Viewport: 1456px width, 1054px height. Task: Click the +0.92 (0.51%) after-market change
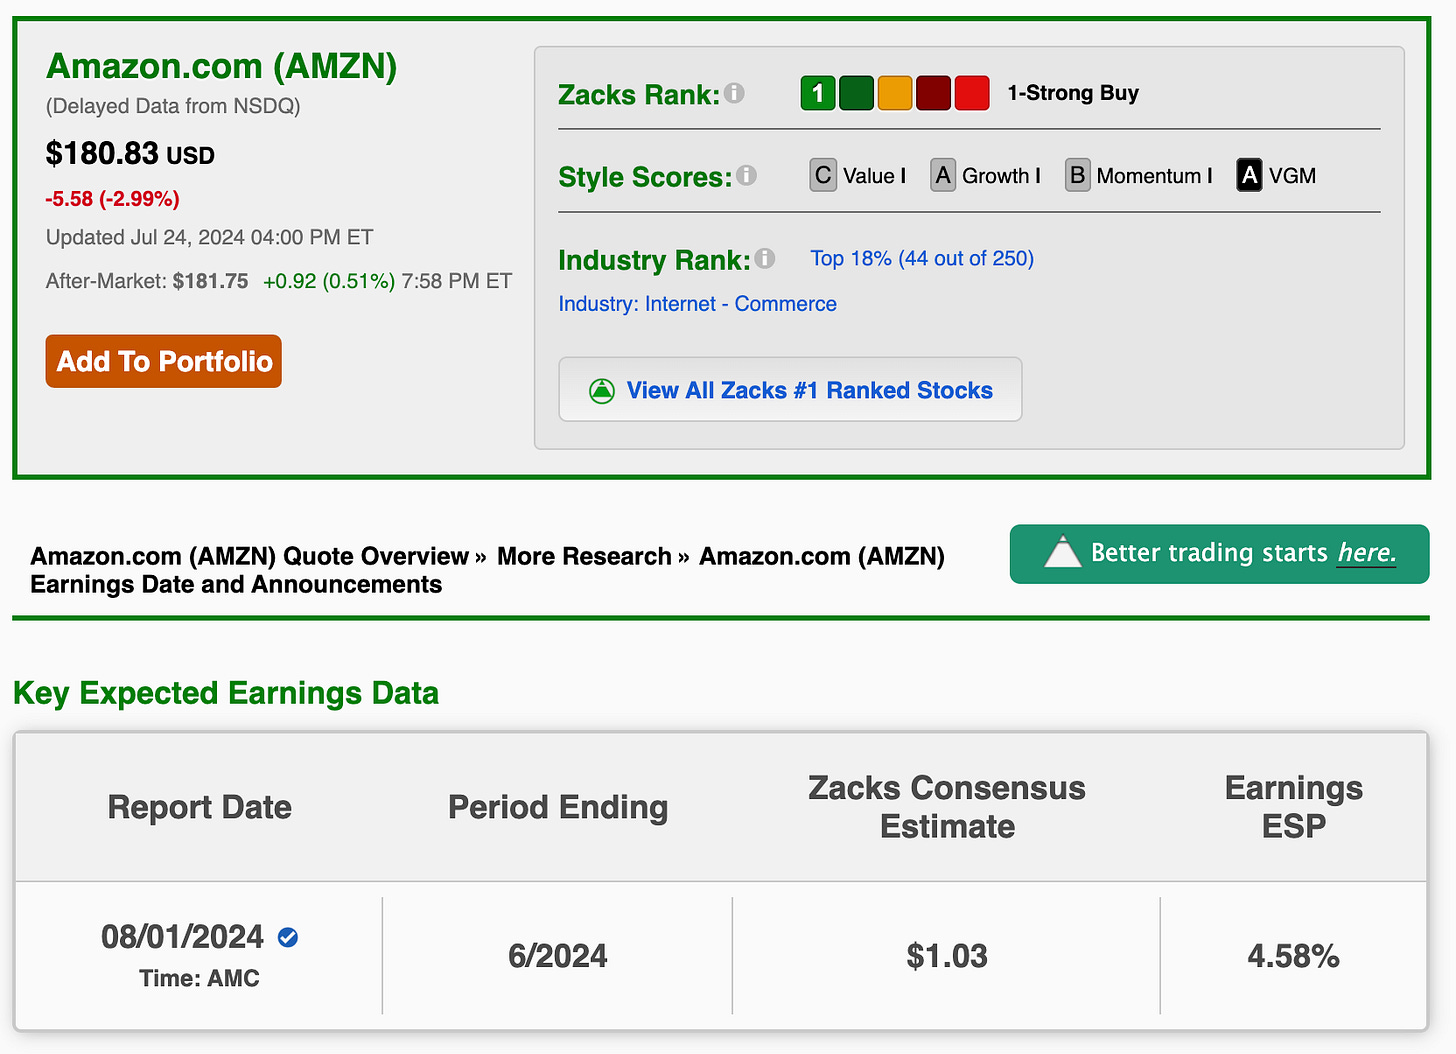[x=329, y=281]
